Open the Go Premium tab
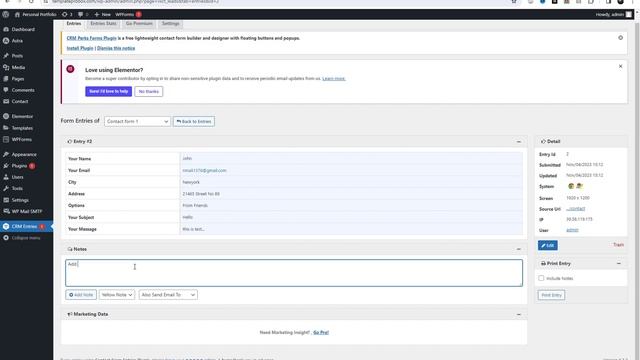640x360 pixels. [x=139, y=24]
